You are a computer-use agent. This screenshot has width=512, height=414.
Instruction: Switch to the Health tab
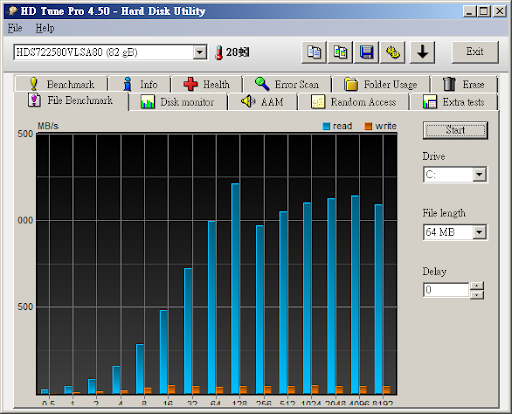point(207,84)
